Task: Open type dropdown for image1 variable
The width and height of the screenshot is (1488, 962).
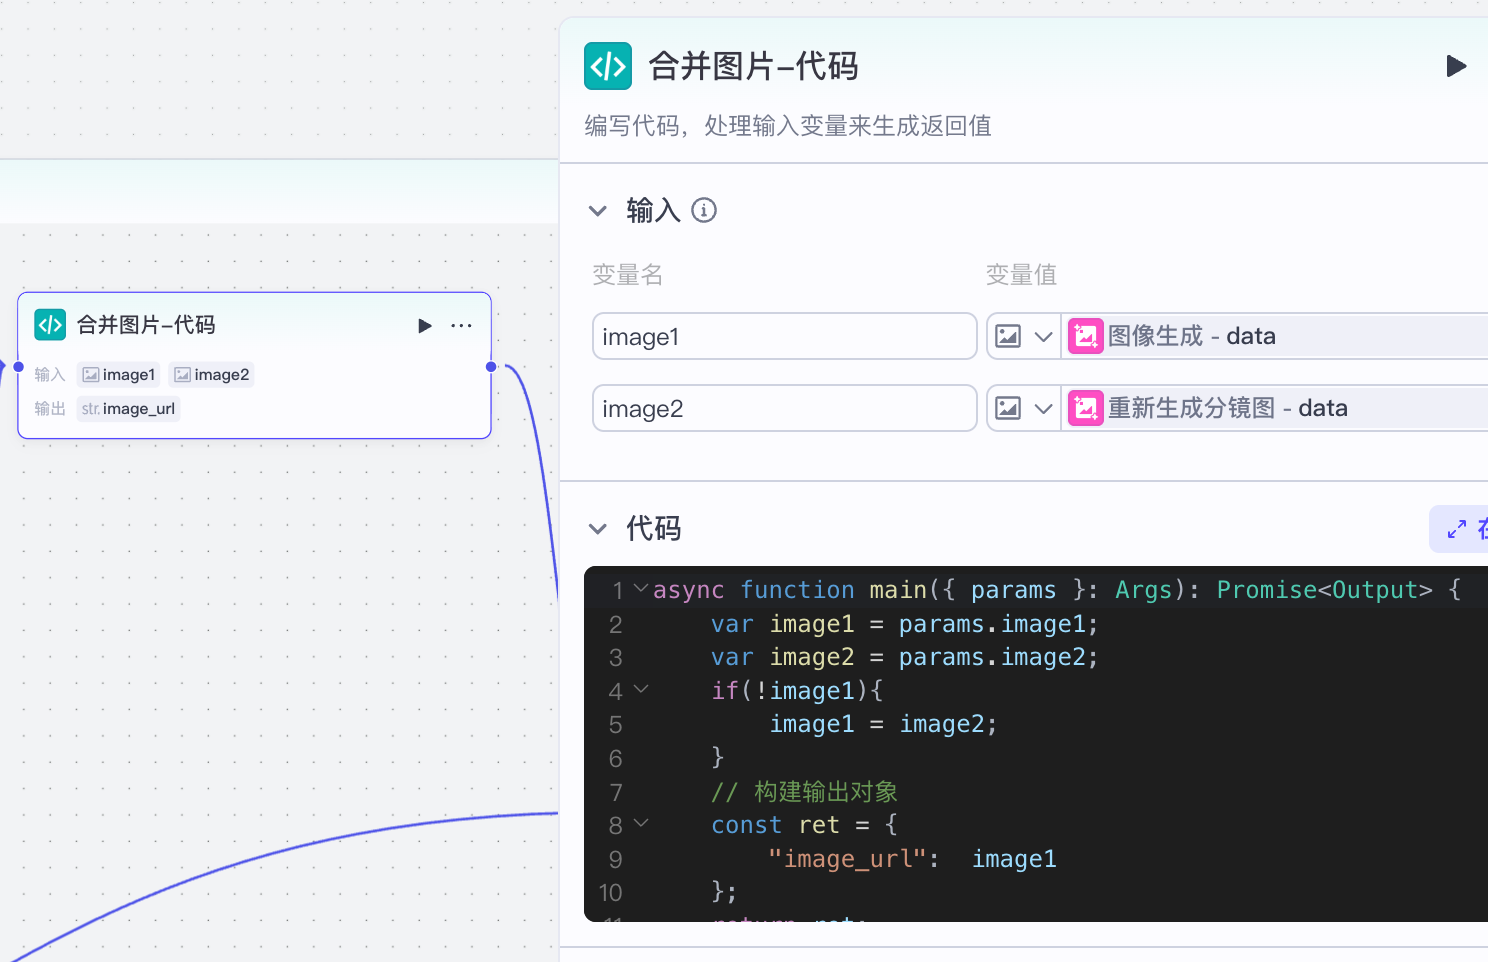Action: tap(1022, 336)
